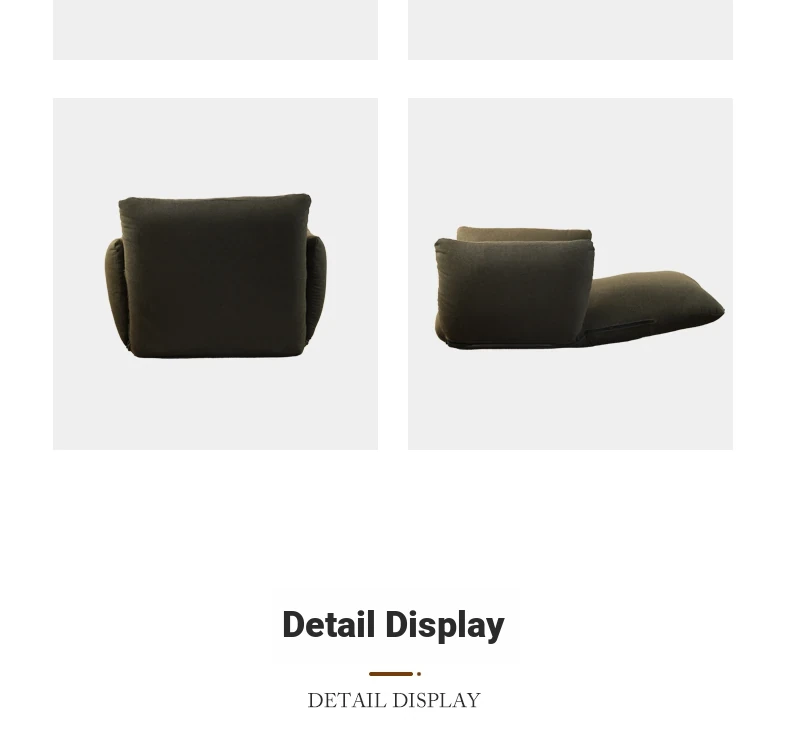Screen dimensions: 790x739
Task: Click the extended footrest cushion of reclined sofa
Action: 655,301
